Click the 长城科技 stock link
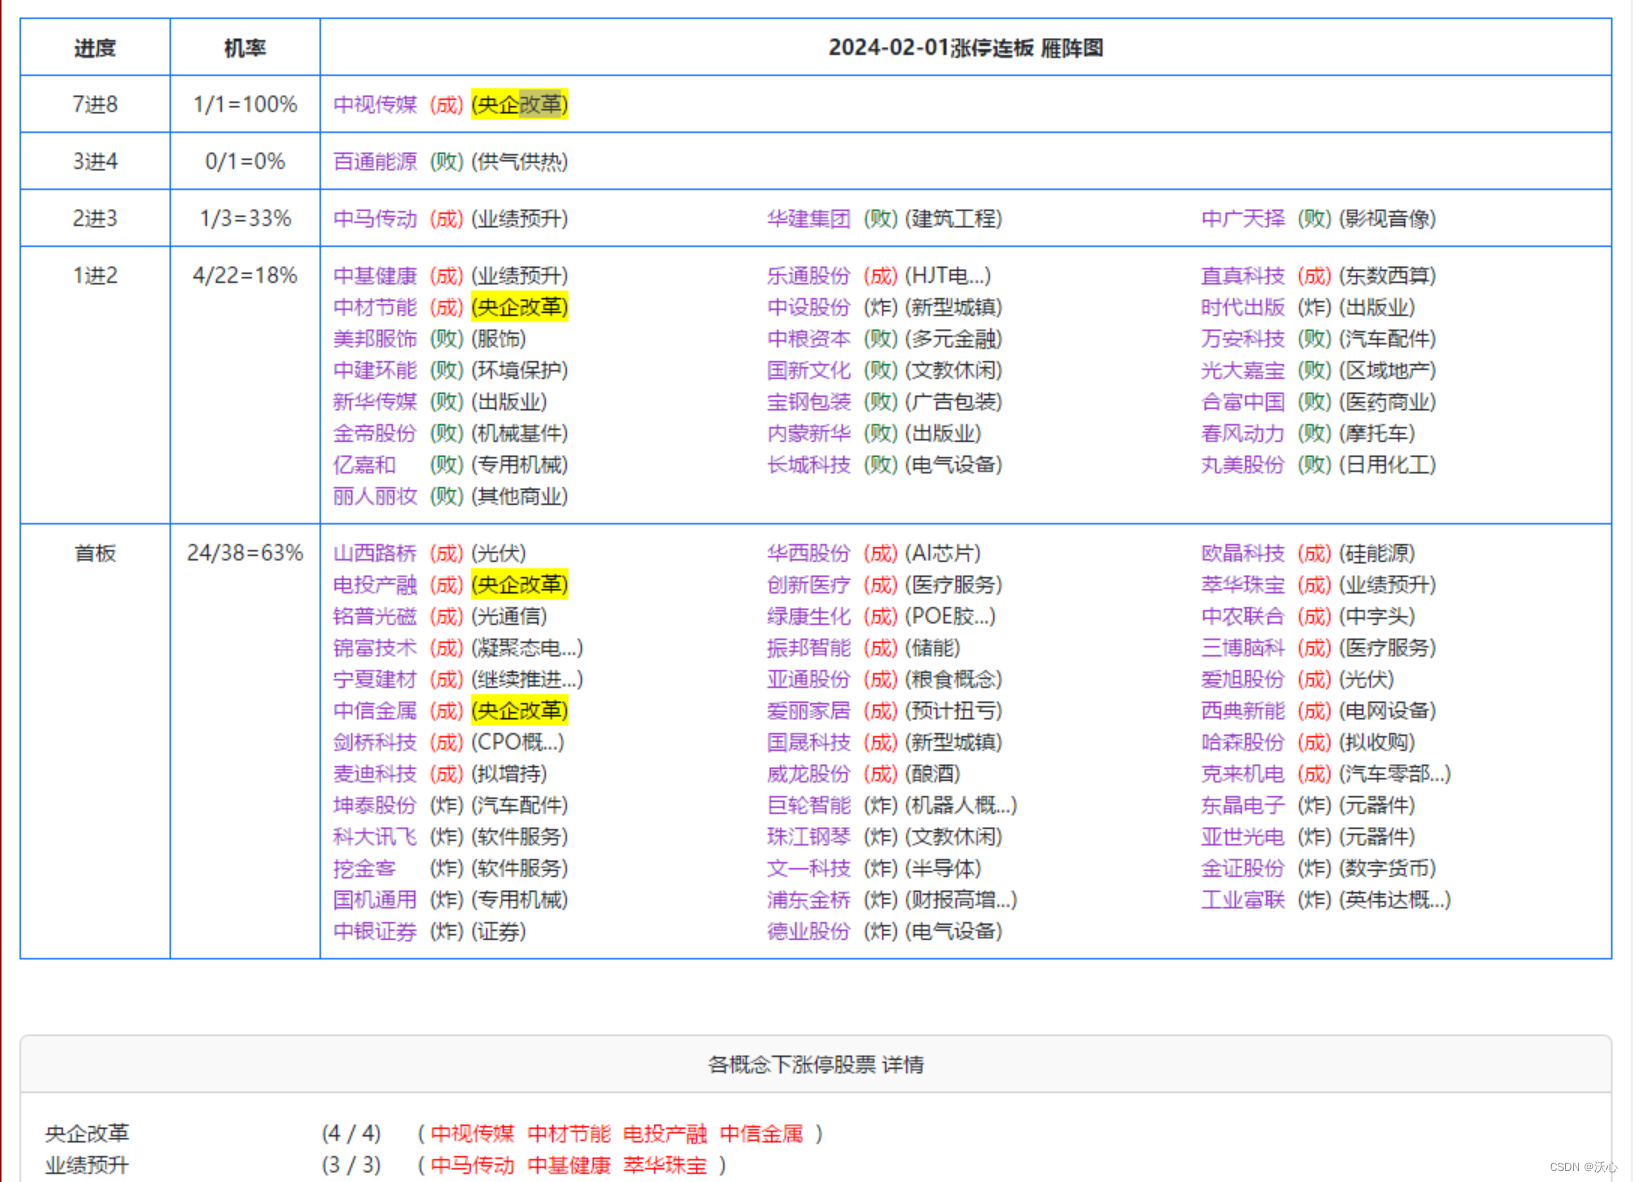This screenshot has width=1633, height=1182. click(x=809, y=464)
